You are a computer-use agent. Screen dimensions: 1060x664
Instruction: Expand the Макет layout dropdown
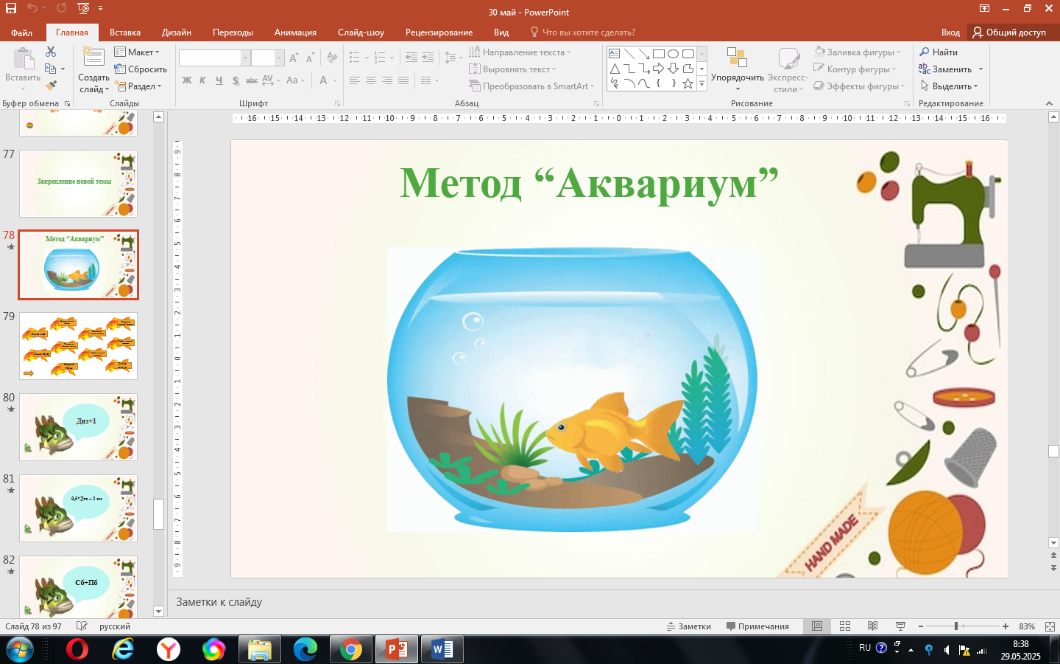[138, 52]
